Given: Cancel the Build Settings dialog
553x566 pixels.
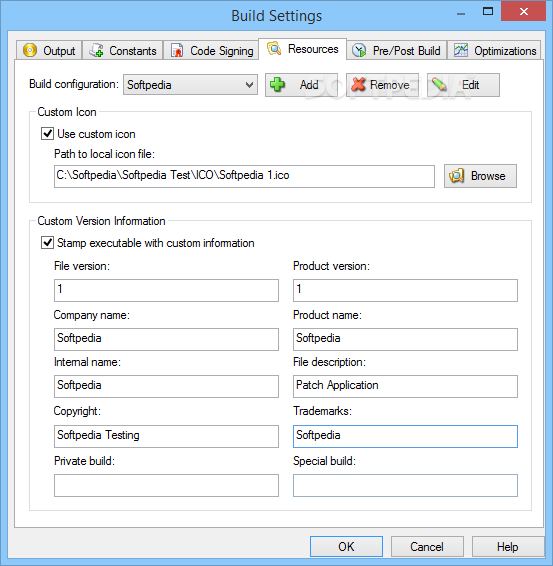Looking at the screenshot, I should point(427,547).
